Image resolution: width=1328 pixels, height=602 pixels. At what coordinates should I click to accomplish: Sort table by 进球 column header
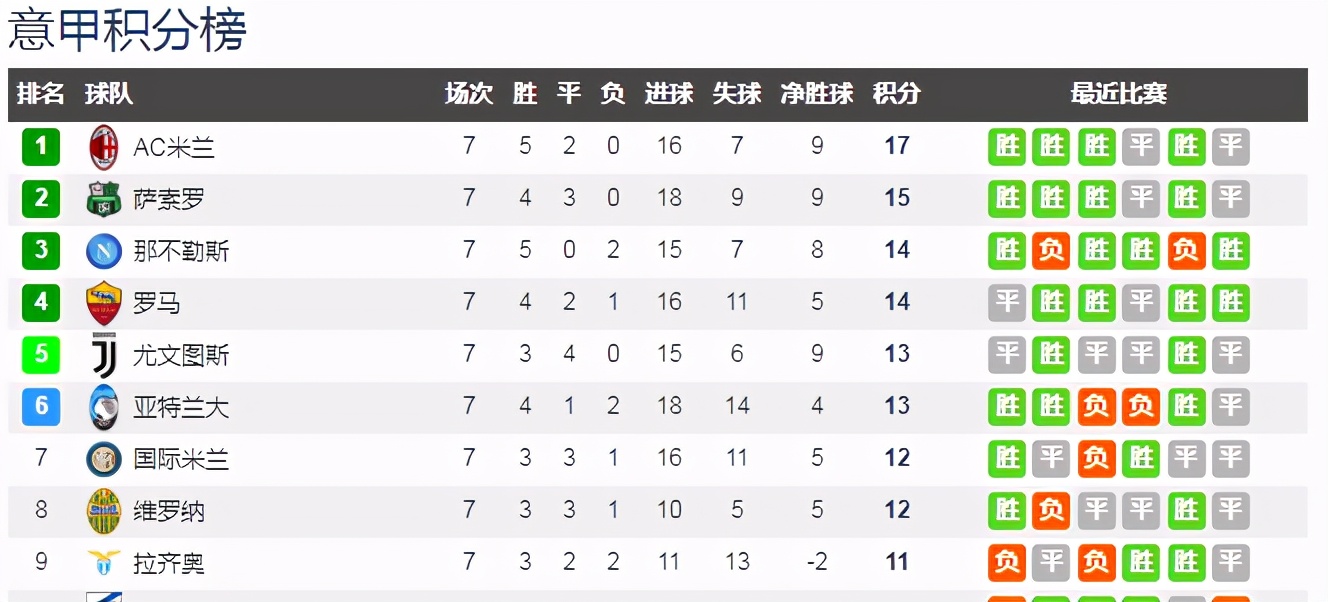pyautogui.click(x=669, y=94)
